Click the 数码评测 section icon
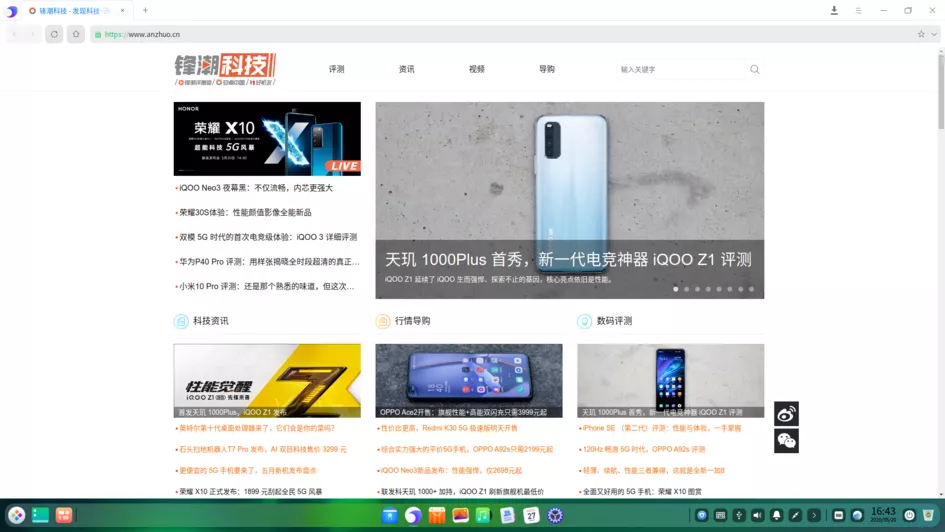 click(x=584, y=321)
